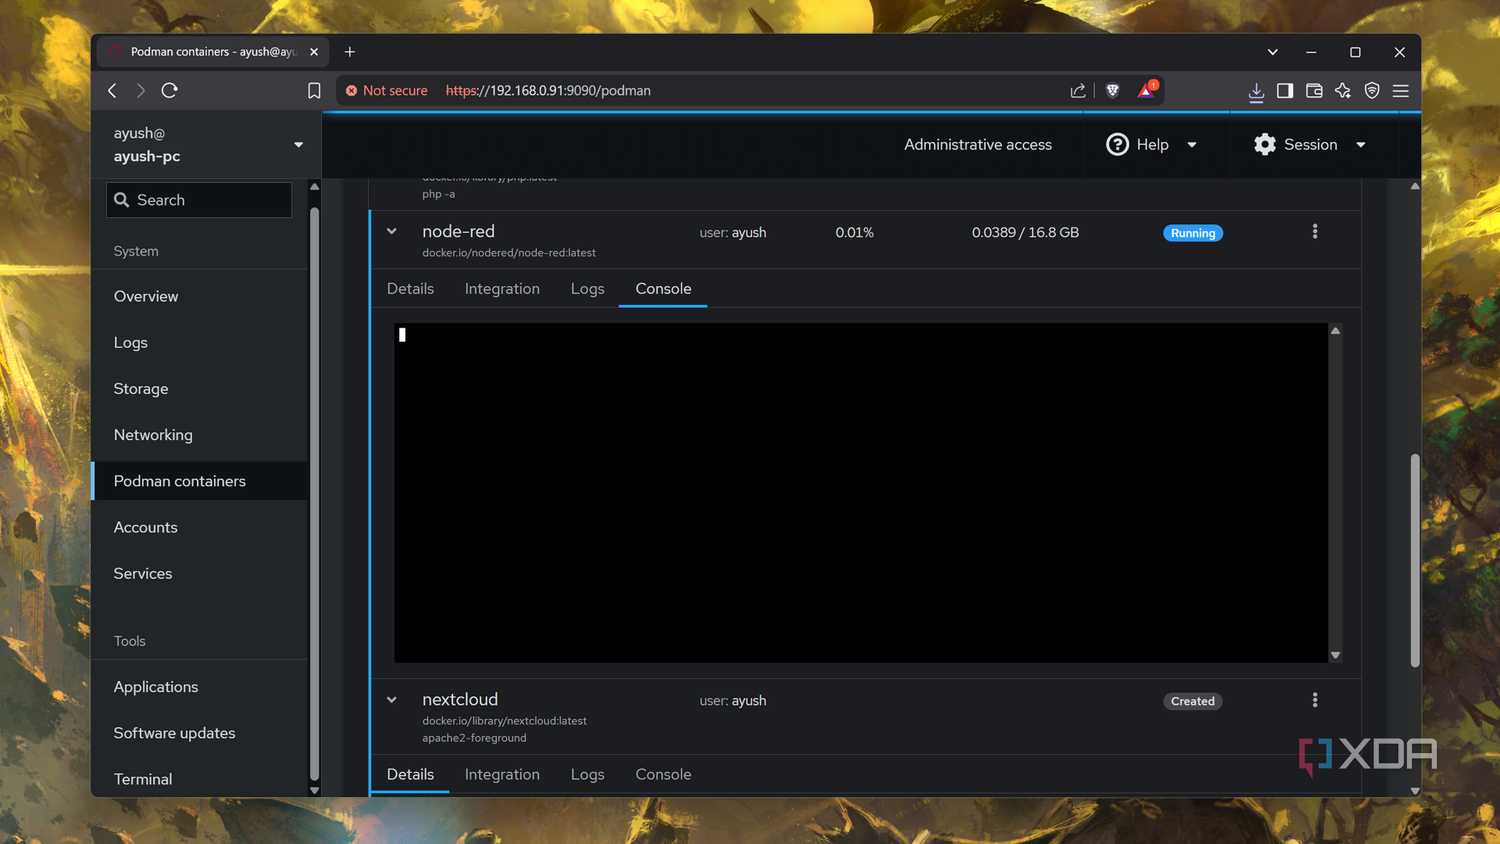The width and height of the screenshot is (1500, 844).
Task: Open the Services page
Action: [143, 573]
